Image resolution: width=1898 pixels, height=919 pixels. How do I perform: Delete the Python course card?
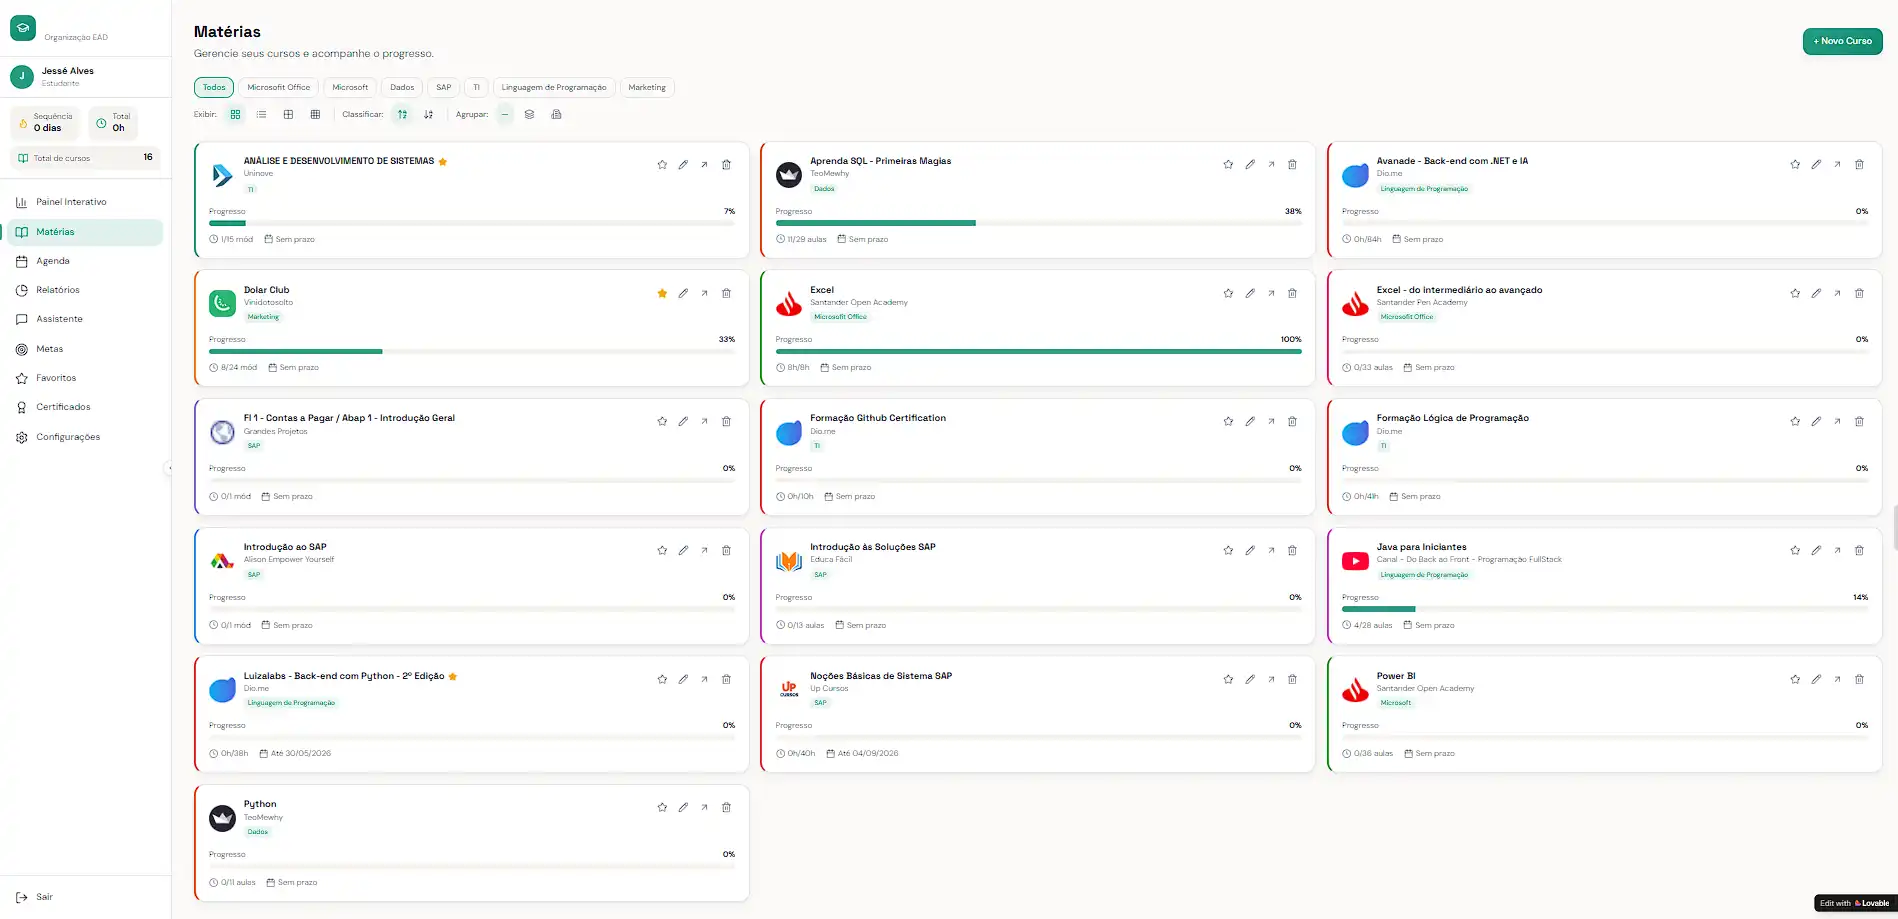[x=726, y=808]
